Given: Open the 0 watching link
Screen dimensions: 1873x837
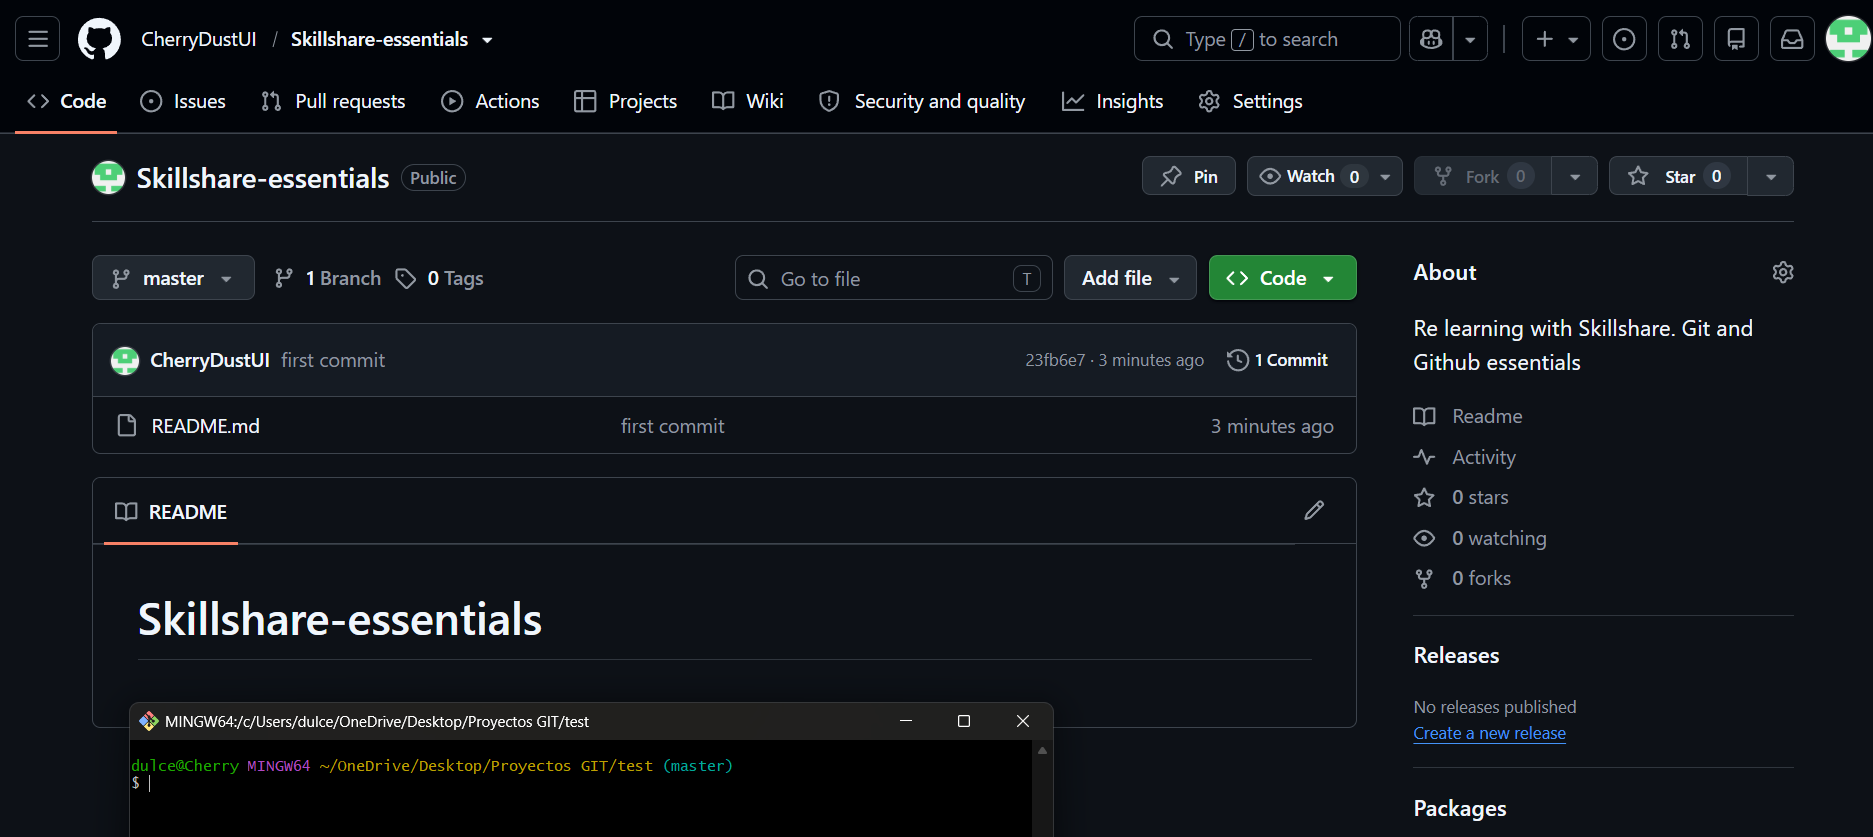Looking at the screenshot, I should click(1480, 538).
